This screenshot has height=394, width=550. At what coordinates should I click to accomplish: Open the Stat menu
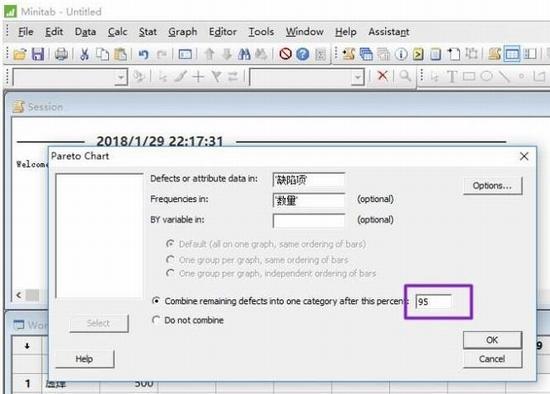(148, 32)
